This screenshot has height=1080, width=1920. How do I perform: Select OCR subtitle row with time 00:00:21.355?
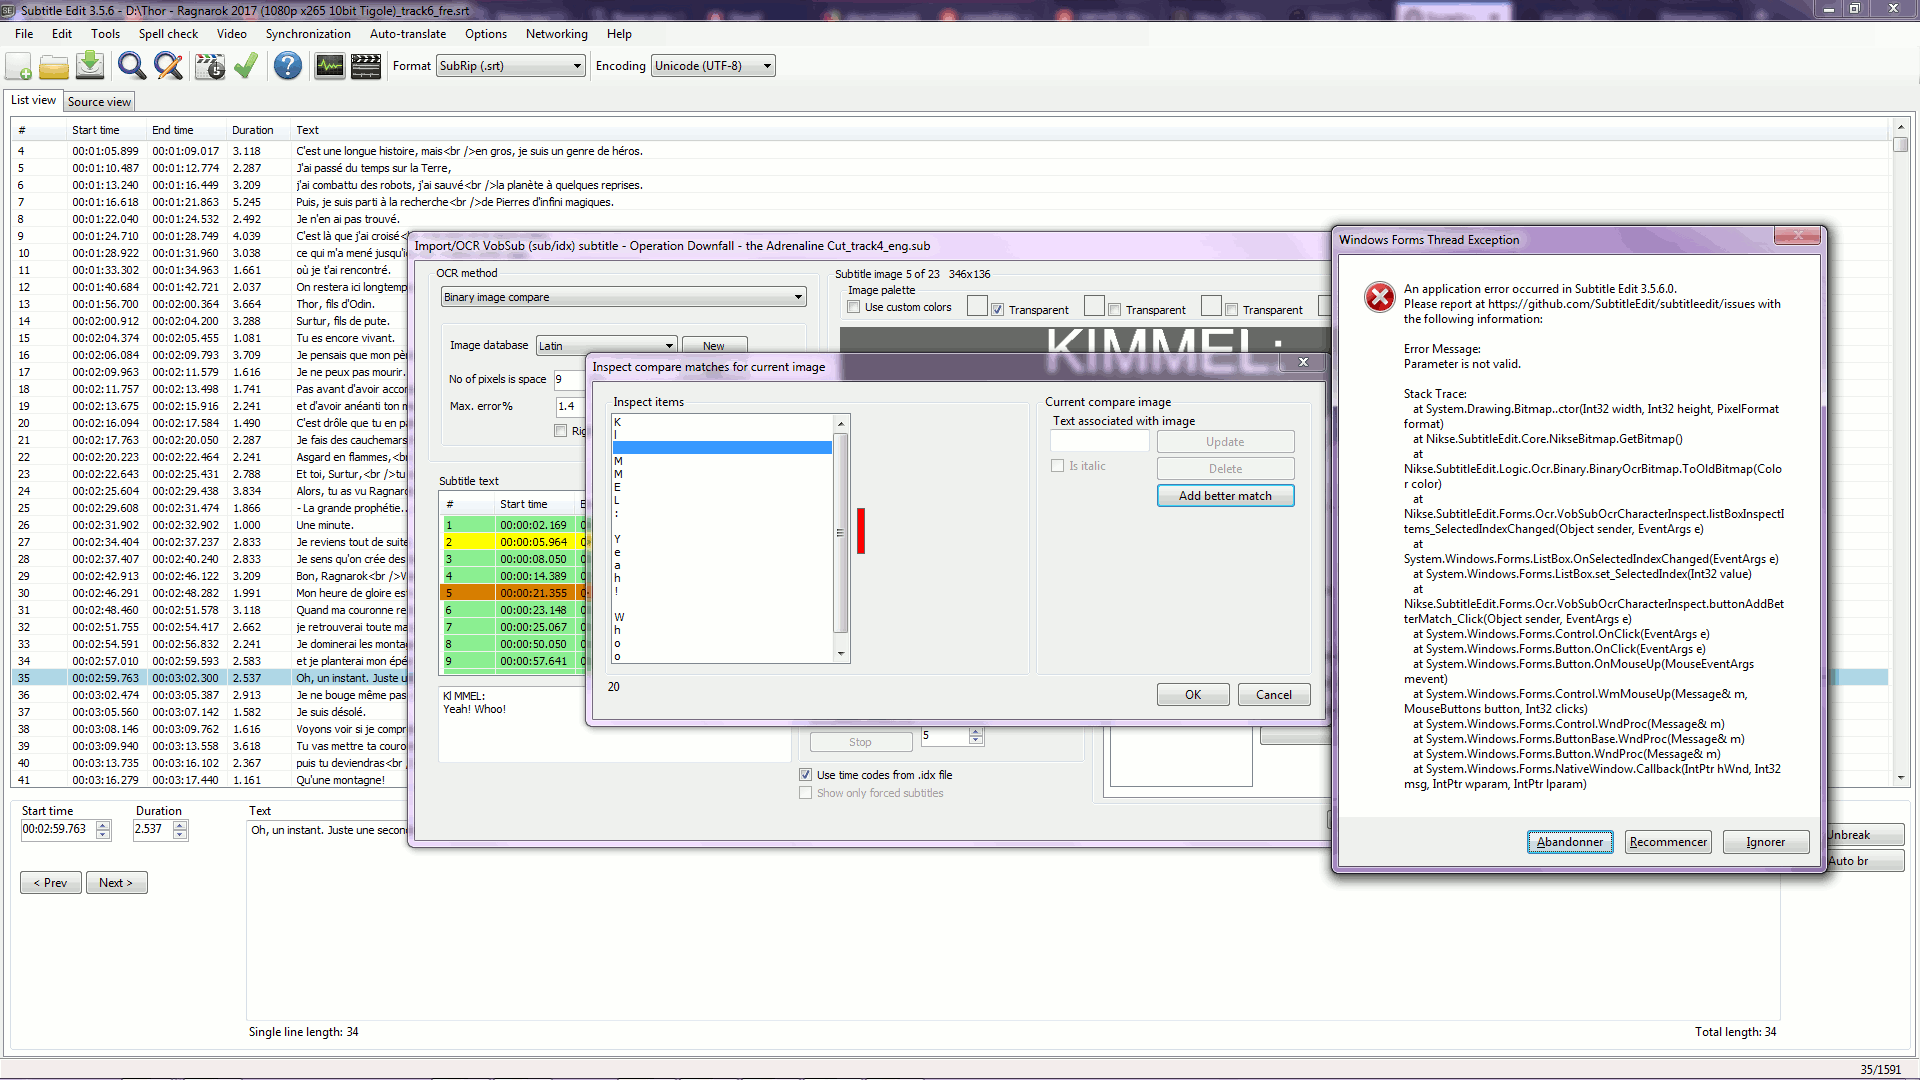pos(515,593)
